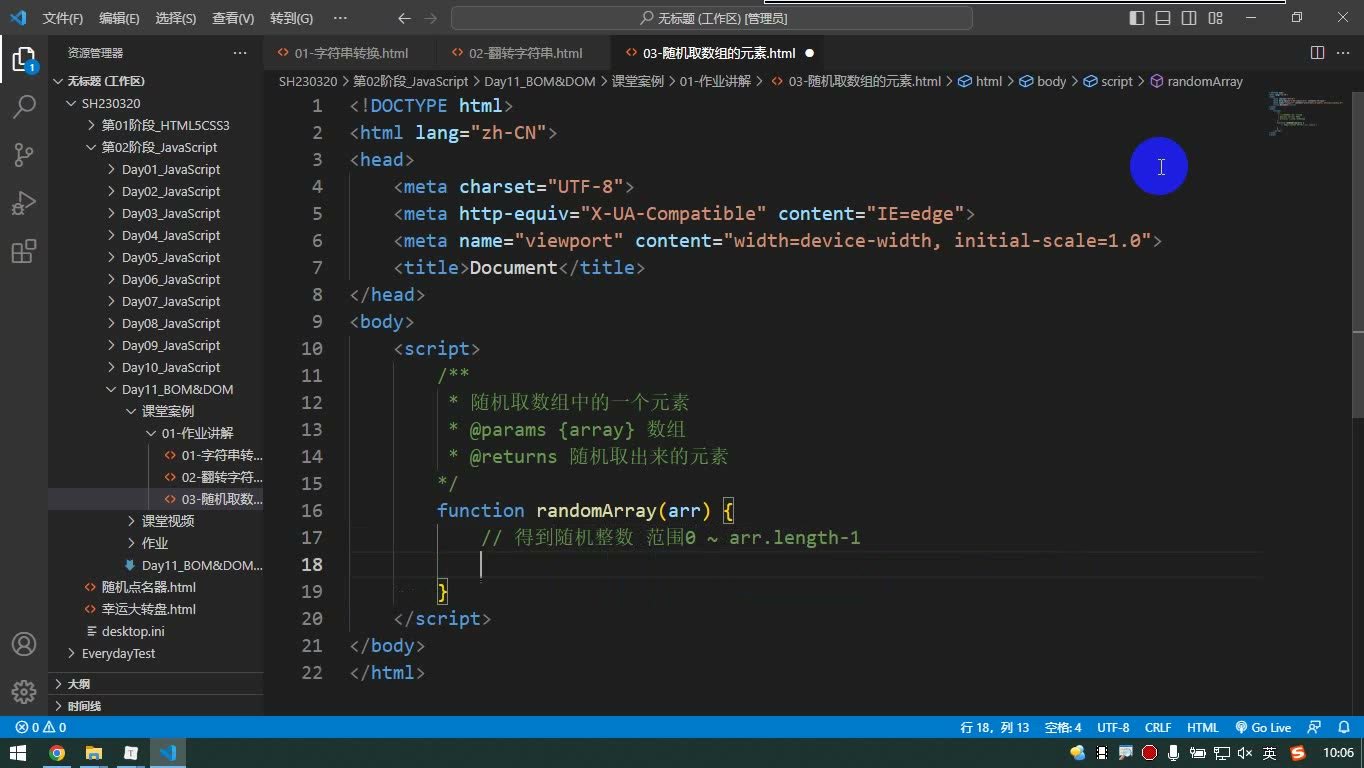Image resolution: width=1364 pixels, height=768 pixels.
Task: Open the Source Control view
Action: point(23,155)
